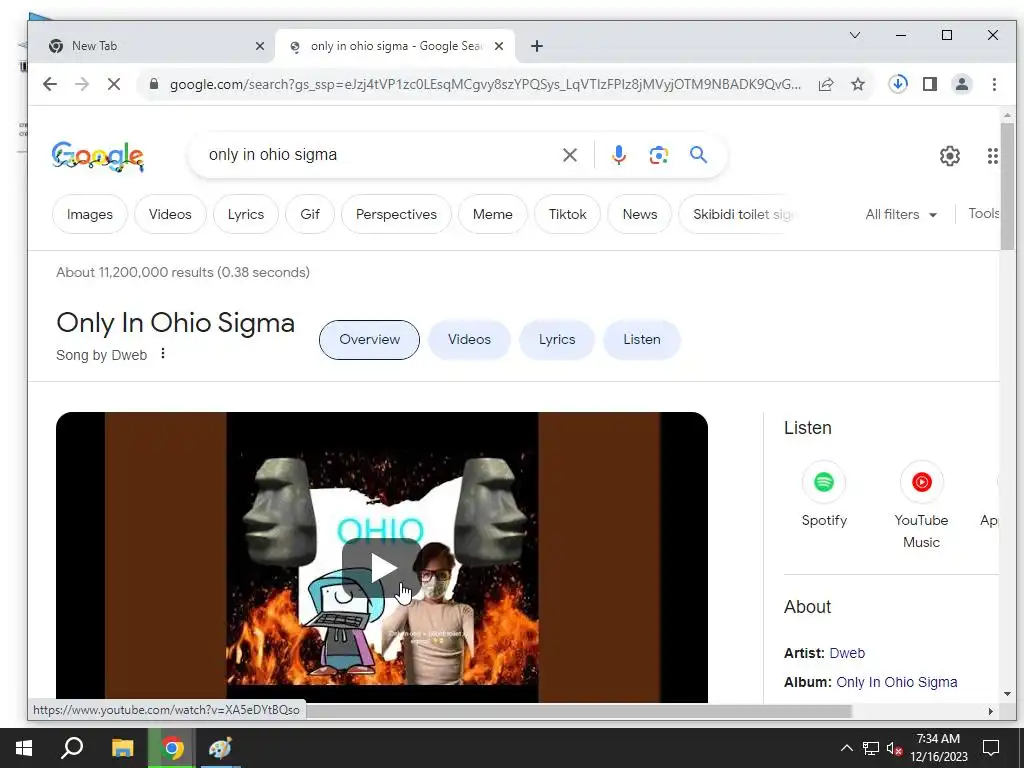Filter results by Videos in top filter bar
Screen dimensions: 1024x768
click(x=170, y=214)
